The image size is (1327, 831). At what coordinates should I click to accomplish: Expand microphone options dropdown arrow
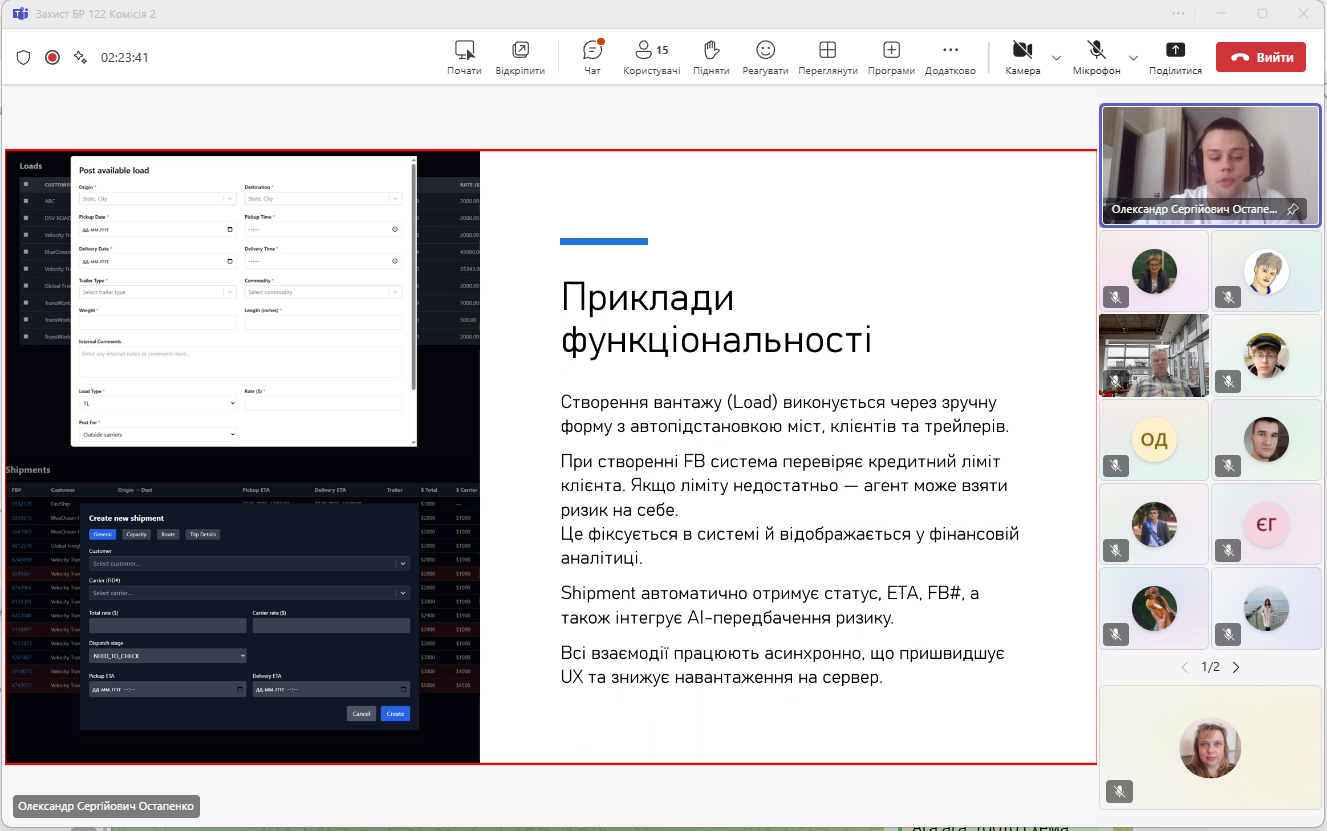pos(1133,57)
